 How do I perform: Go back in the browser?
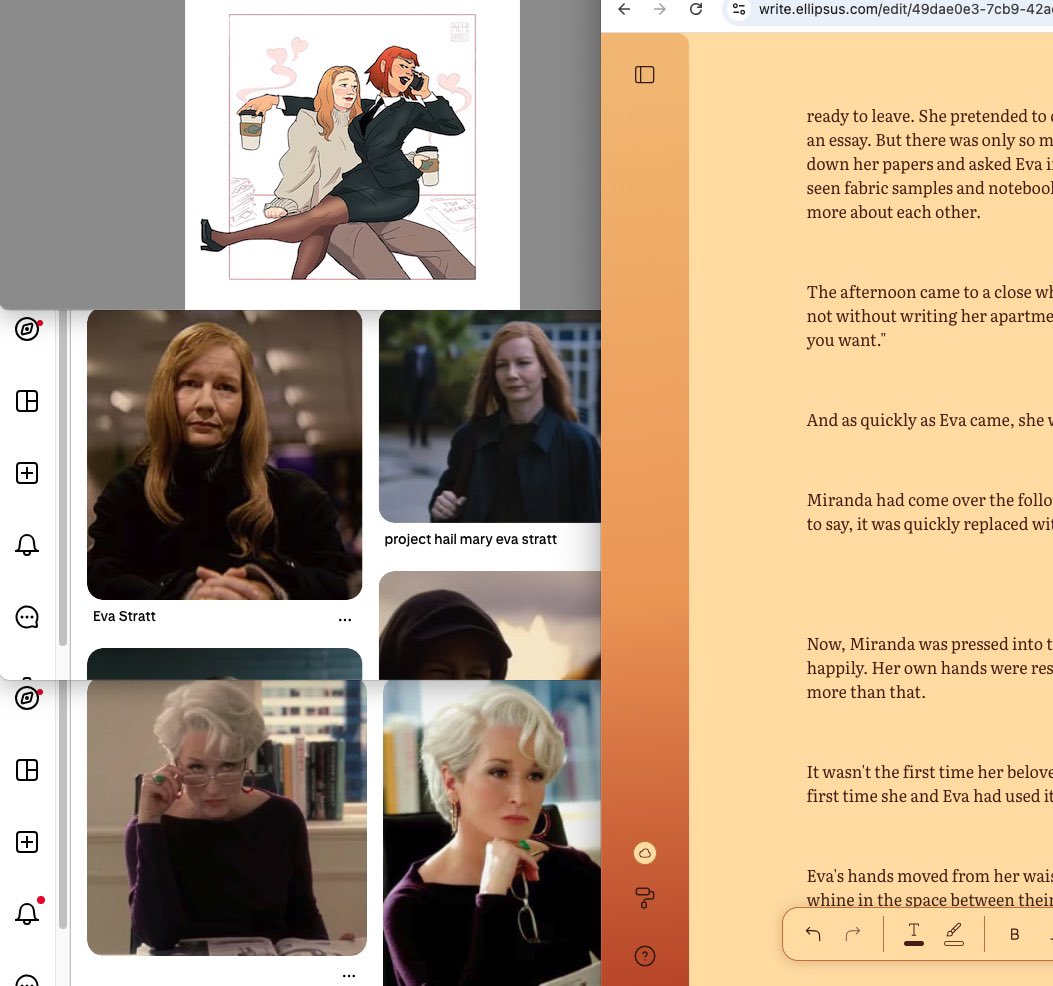(x=625, y=9)
